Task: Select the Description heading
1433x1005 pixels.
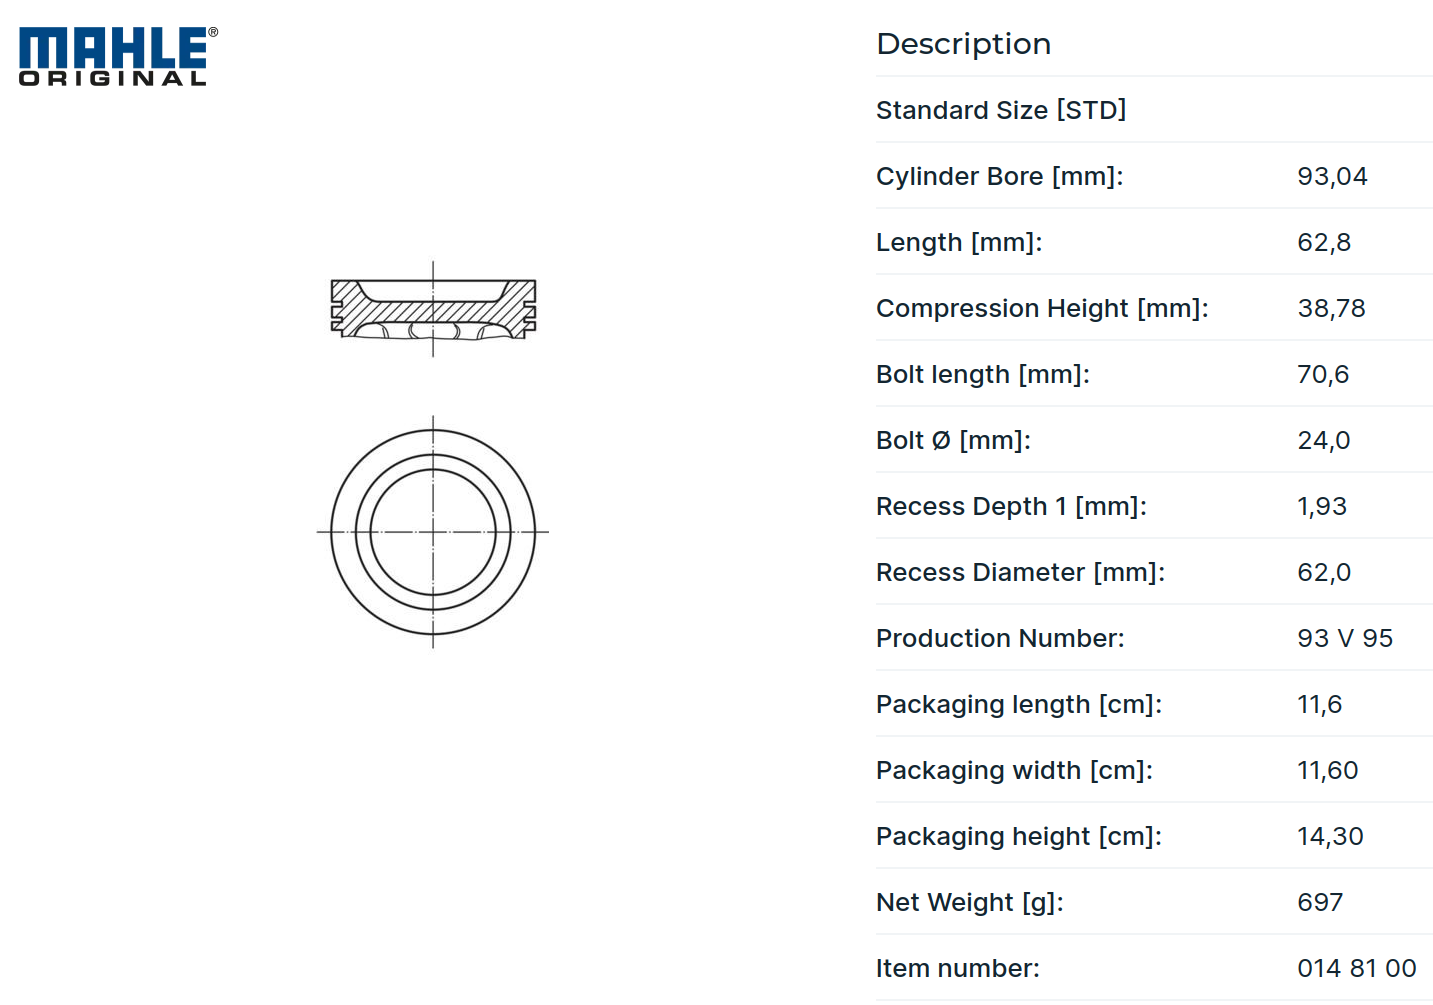Action: 963,44
